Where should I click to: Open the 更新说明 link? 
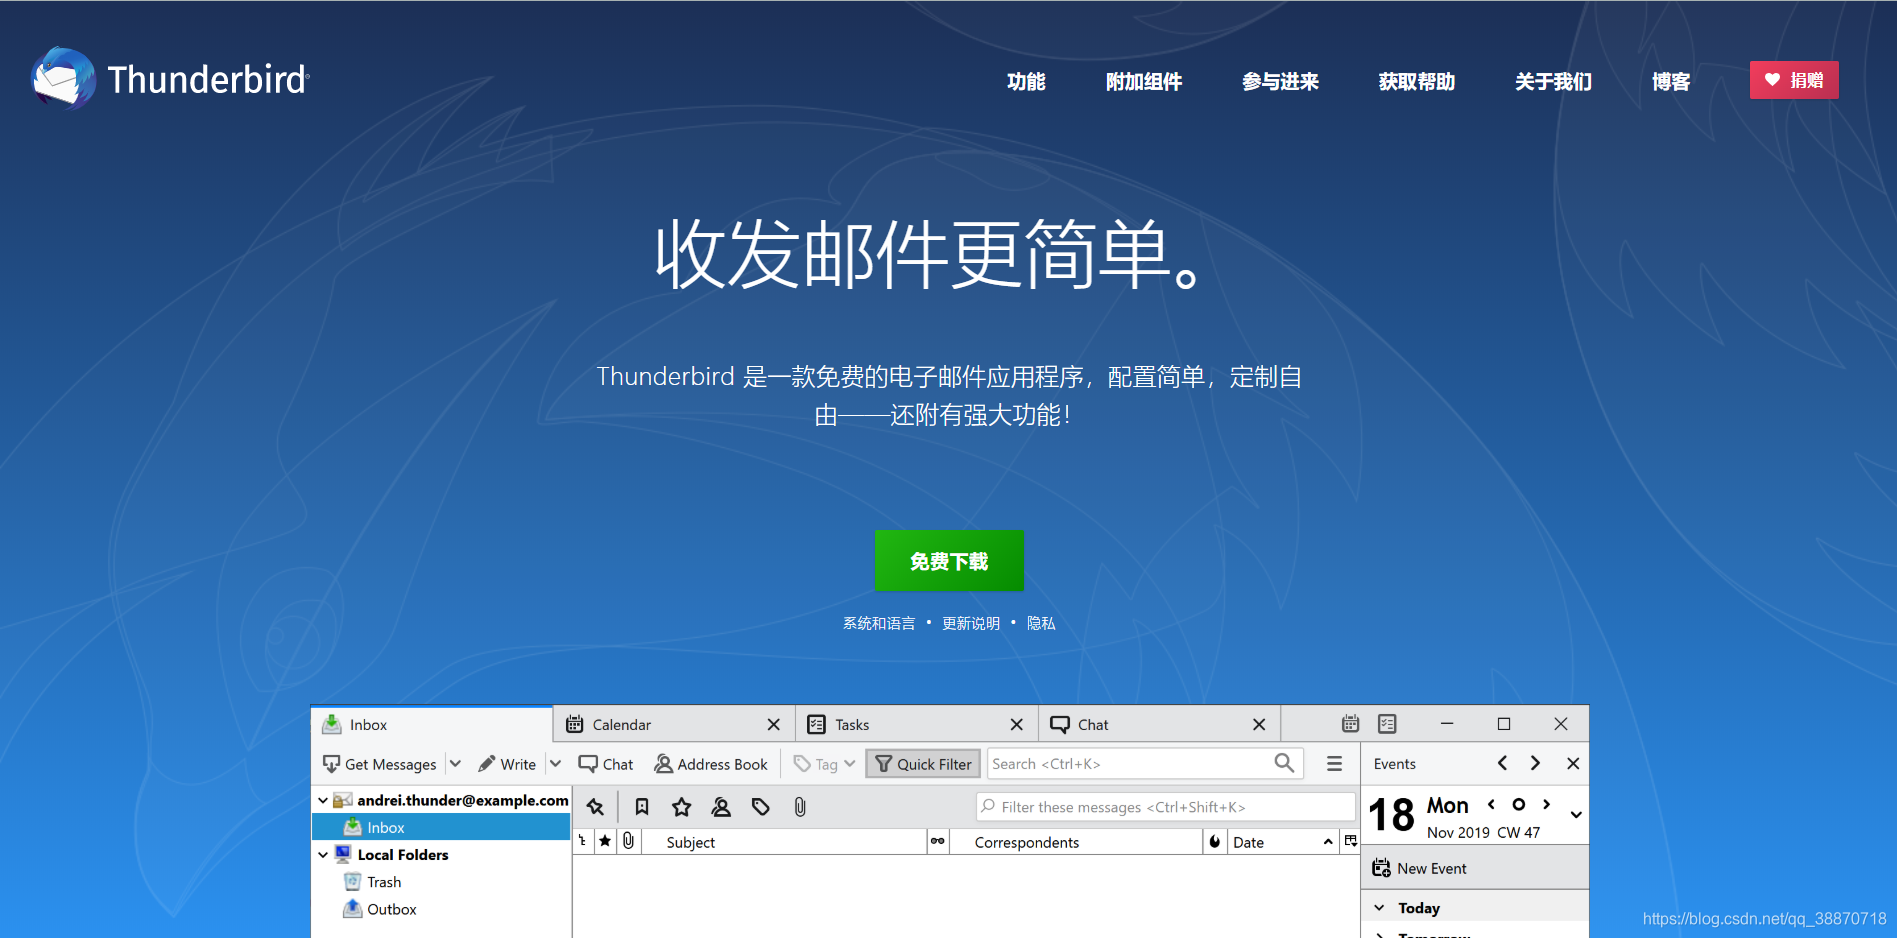point(971,623)
